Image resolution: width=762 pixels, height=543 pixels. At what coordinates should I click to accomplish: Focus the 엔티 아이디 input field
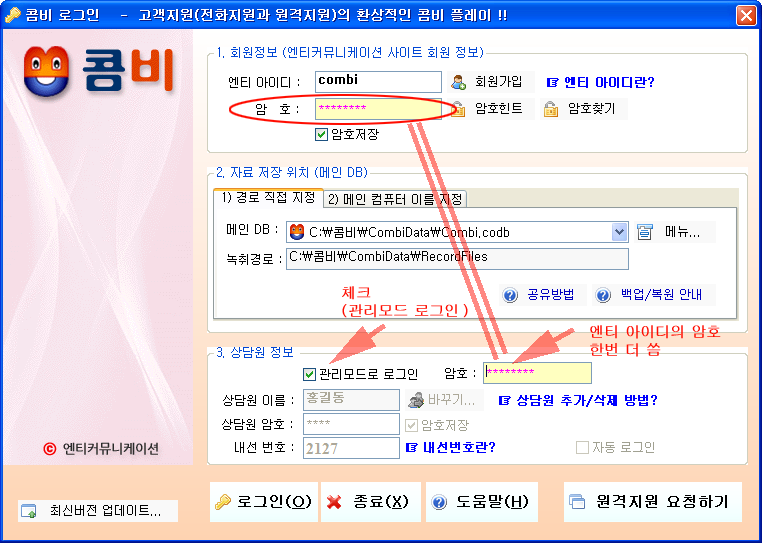coord(378,82)
